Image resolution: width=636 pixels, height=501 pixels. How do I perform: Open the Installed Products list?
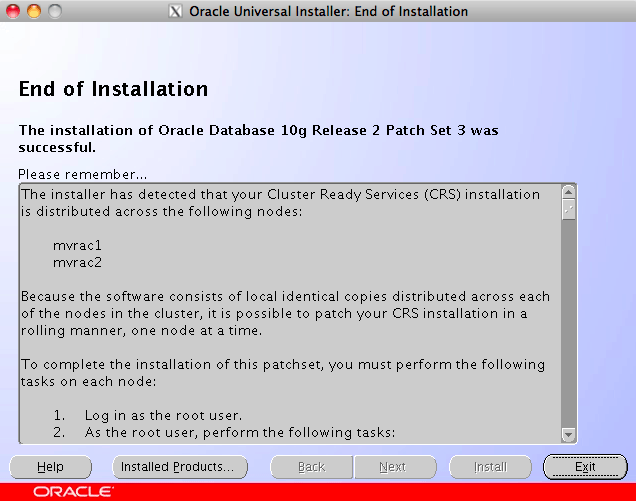178,467
